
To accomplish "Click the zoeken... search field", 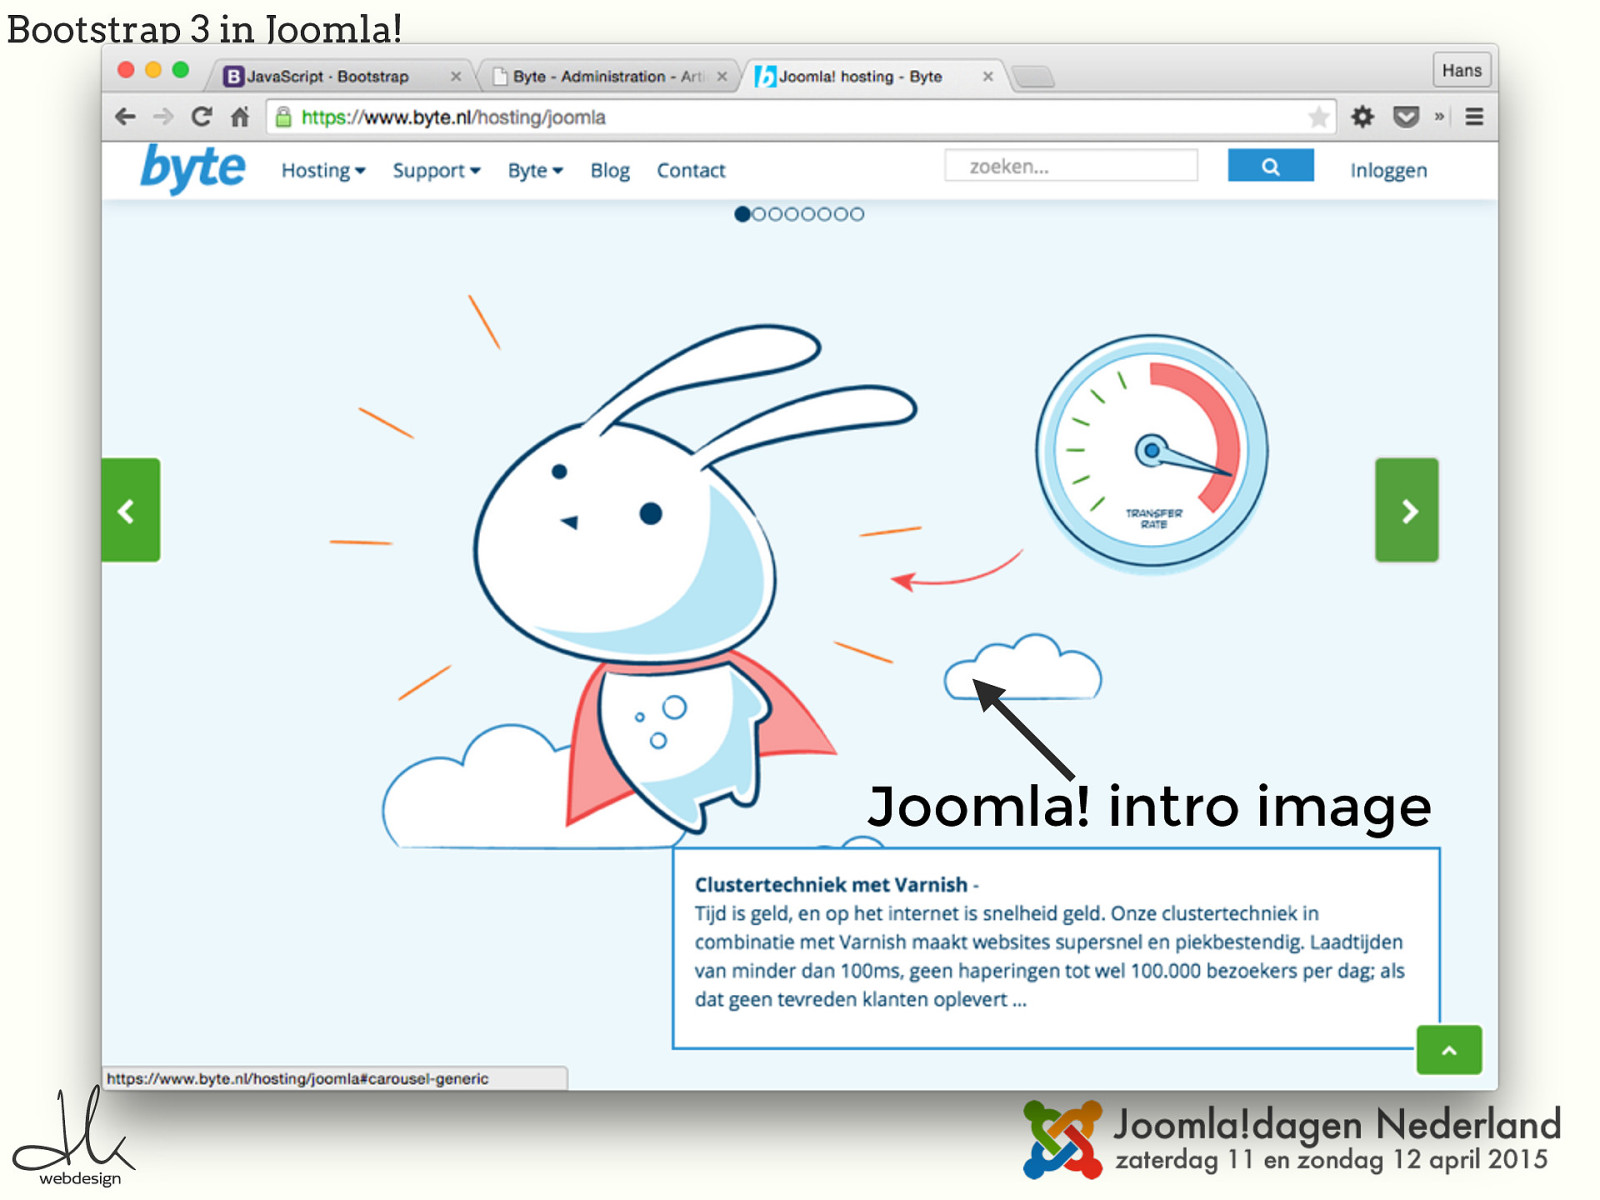I will (x=1071, y=166).
